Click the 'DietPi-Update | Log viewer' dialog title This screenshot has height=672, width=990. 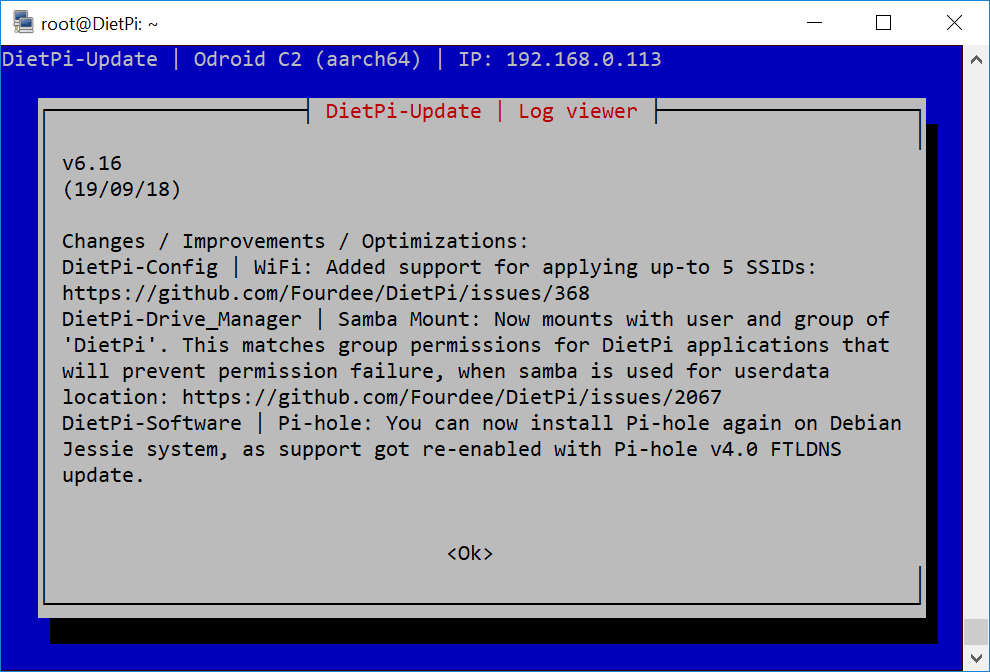click(x=481, y=111)
